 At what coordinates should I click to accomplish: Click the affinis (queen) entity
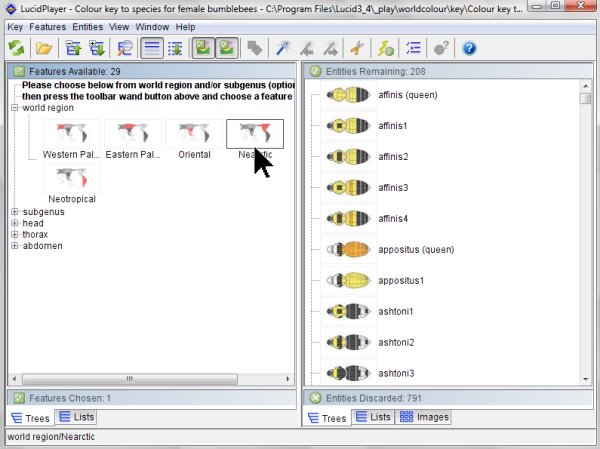click(408, 95)
